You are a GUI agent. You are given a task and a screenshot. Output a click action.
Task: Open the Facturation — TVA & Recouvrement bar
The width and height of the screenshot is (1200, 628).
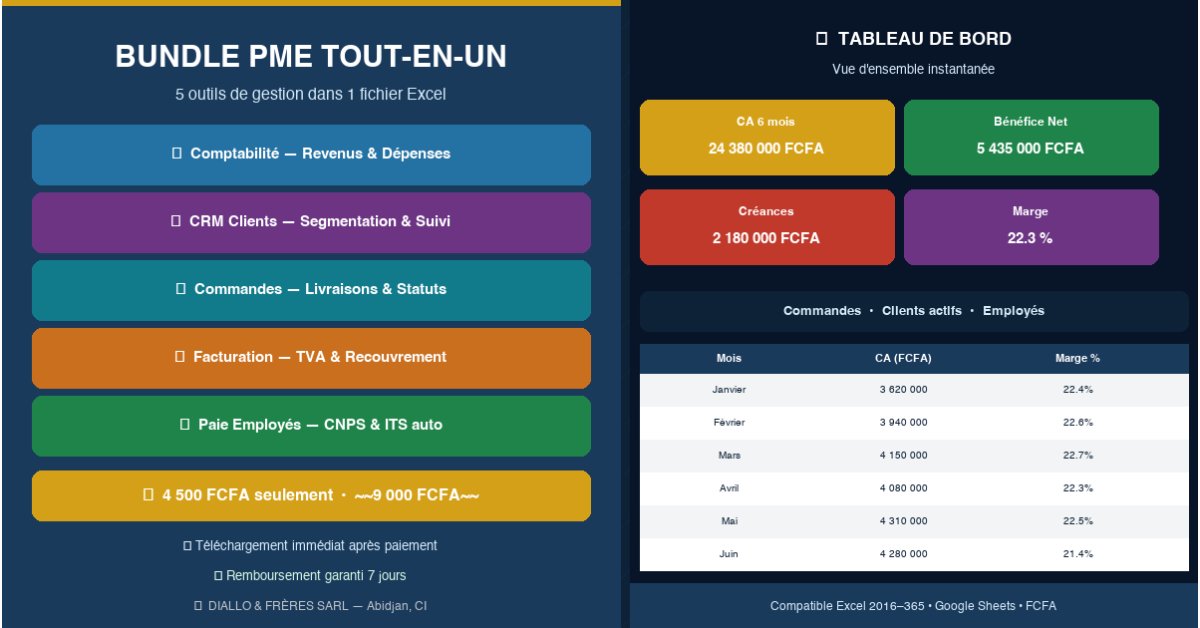click(311, 358)
